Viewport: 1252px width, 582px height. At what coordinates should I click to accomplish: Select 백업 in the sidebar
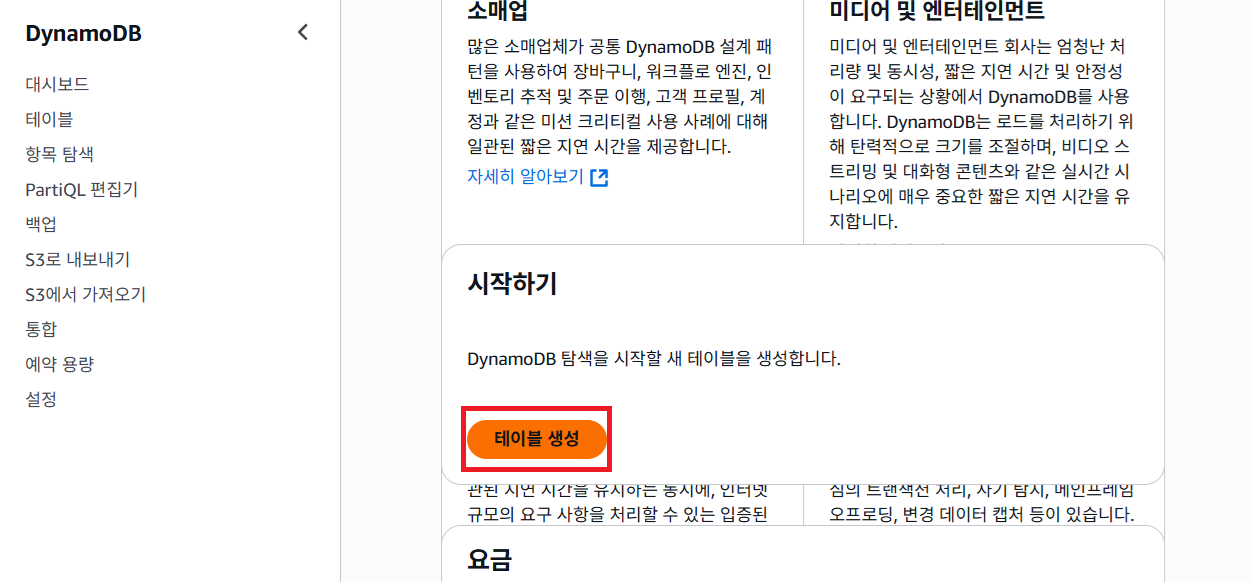click(x=41, y=224)
